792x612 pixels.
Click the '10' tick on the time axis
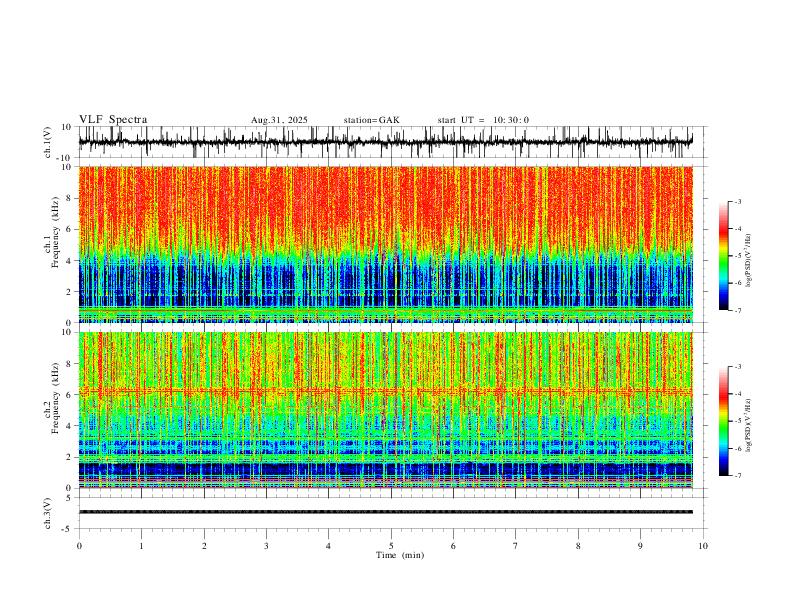[703, 546]
